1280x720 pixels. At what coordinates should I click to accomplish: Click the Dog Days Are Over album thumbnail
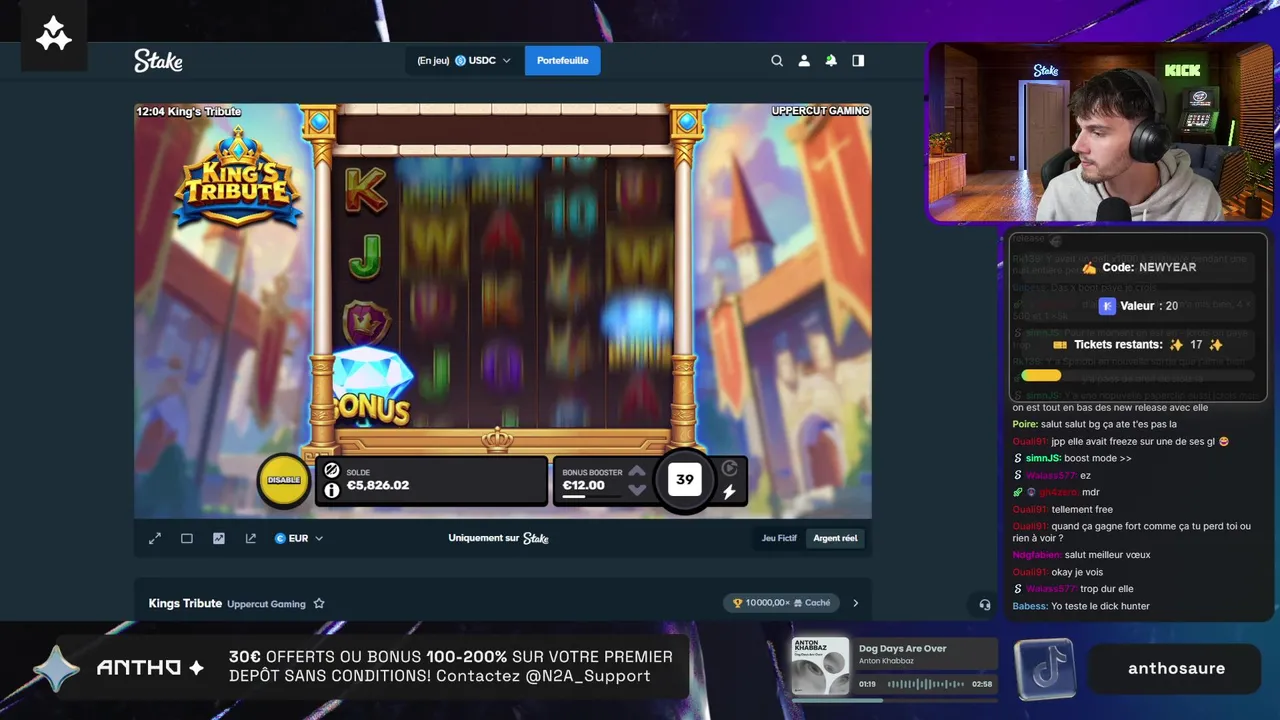click(821, 666)
